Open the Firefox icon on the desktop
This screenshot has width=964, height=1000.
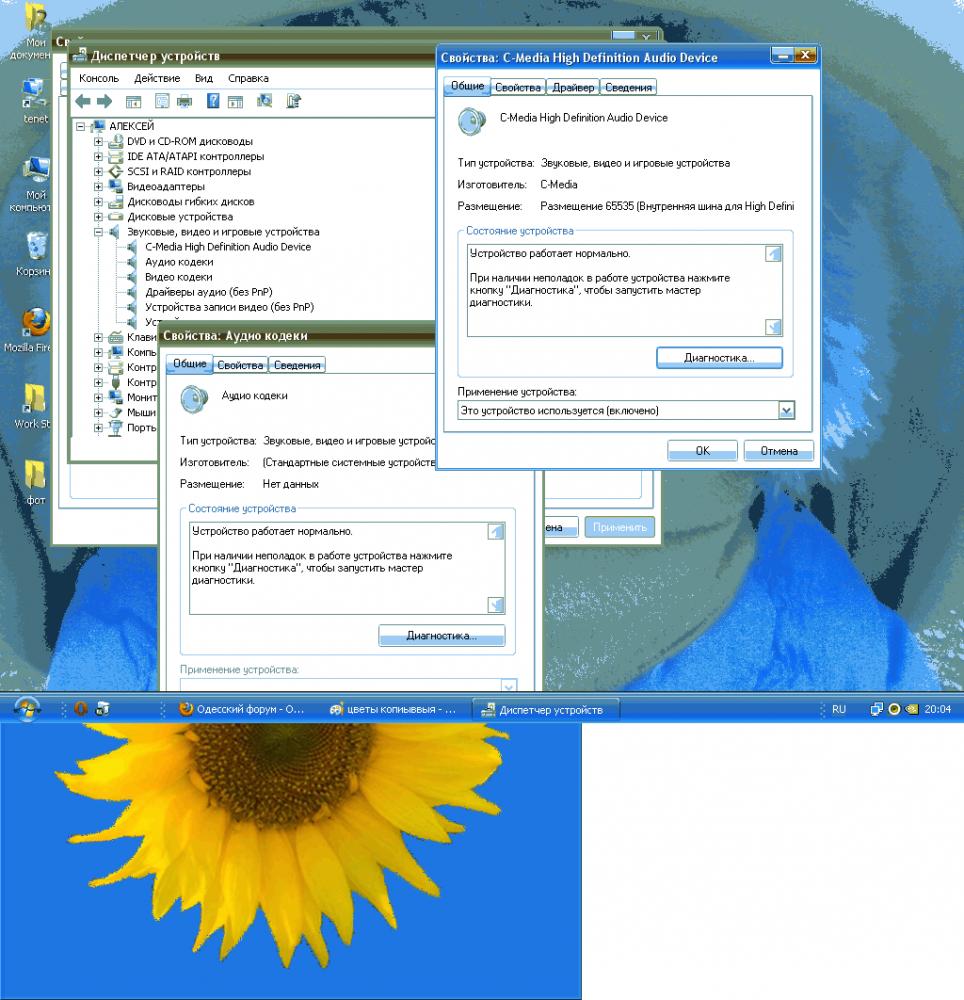[36, 323]
